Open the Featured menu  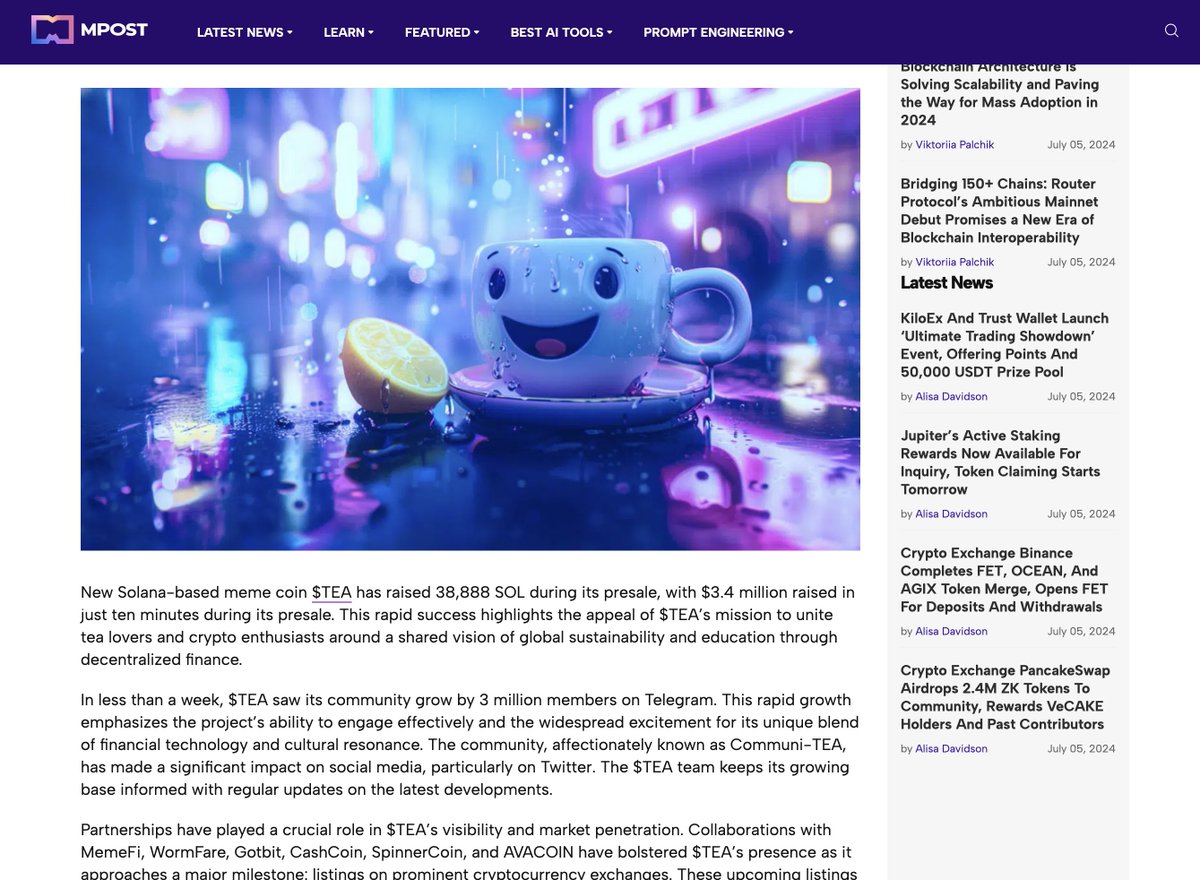click(x=442, y=32)
